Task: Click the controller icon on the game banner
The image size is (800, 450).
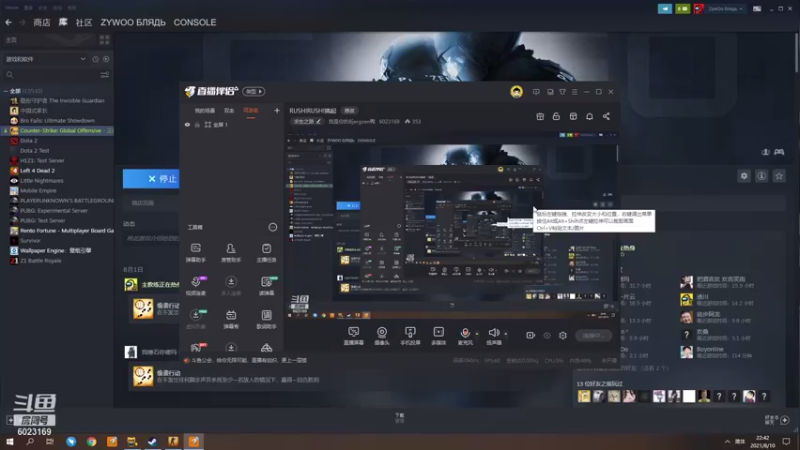Action: tap(779, 152)
